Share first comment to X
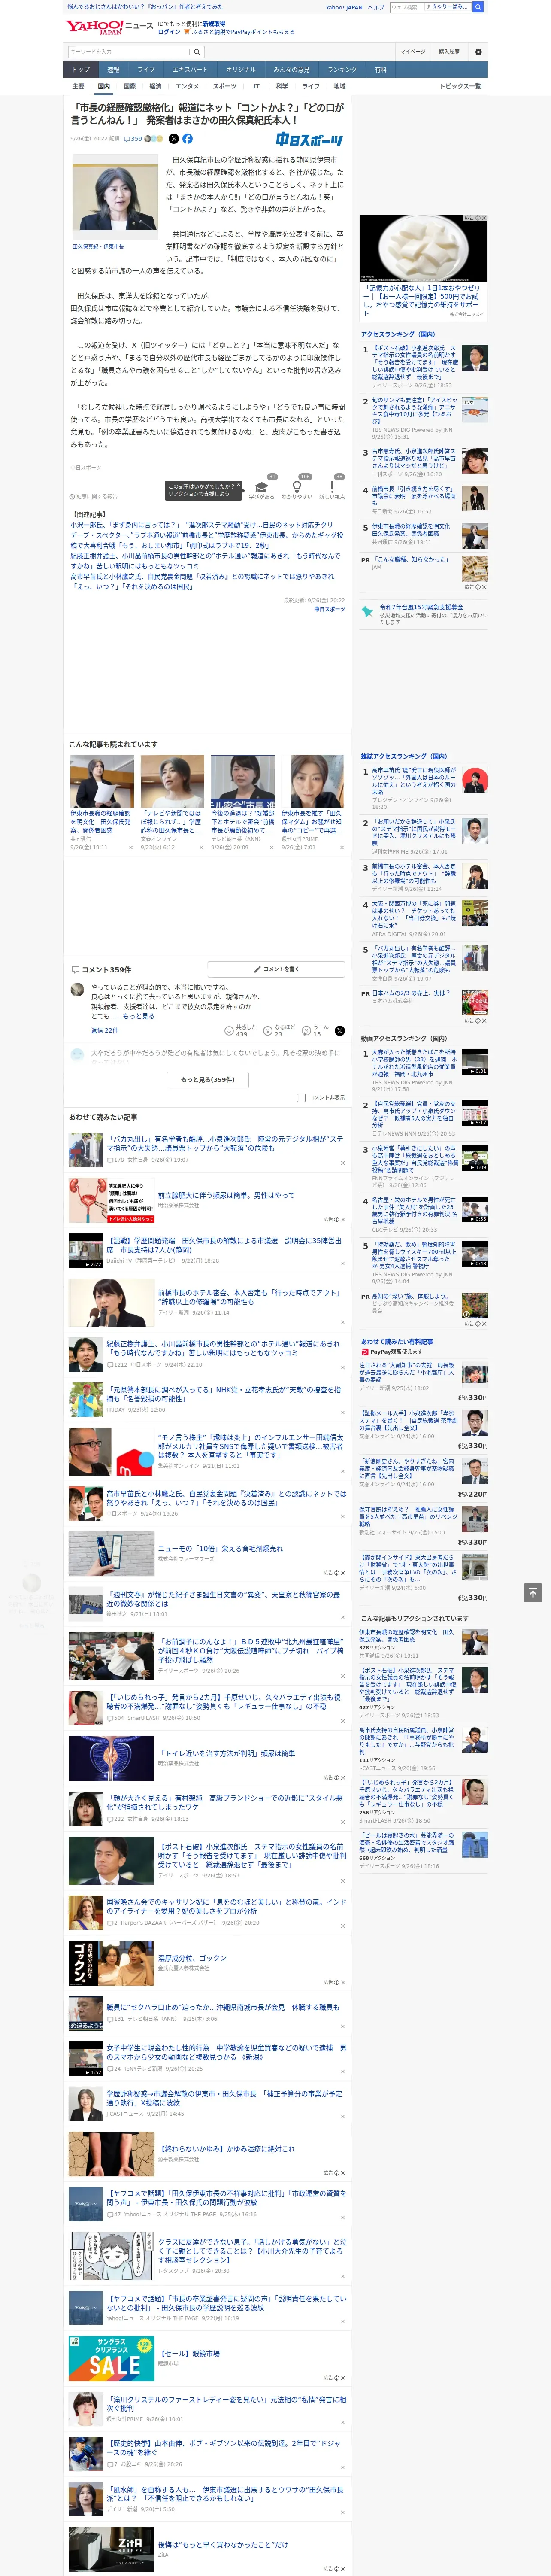This screenshot has width=551, height=2576. 340,1030
